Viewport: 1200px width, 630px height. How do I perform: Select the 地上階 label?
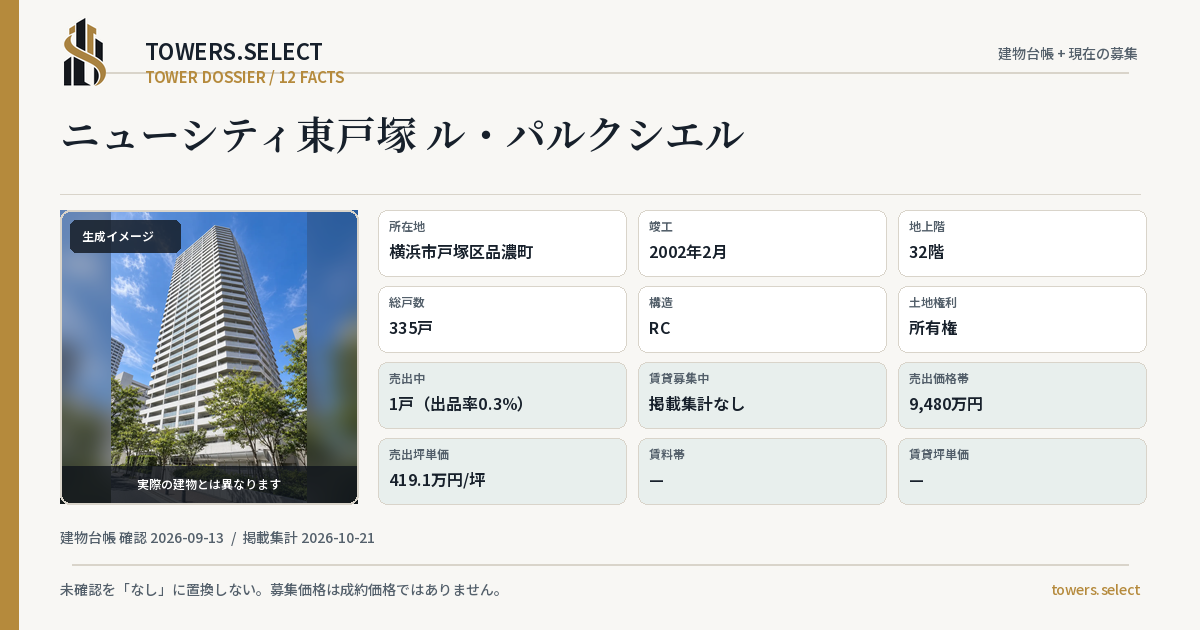pos(926,227)
